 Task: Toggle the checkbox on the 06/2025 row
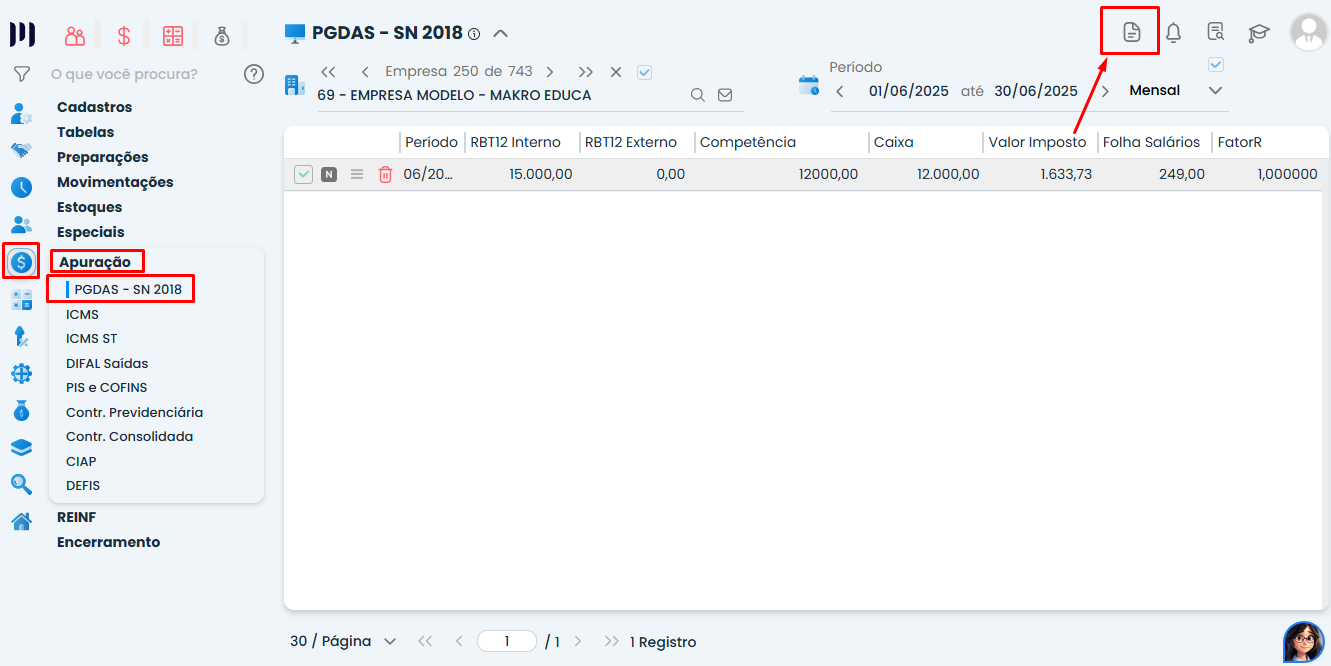(x=303, y=175)
